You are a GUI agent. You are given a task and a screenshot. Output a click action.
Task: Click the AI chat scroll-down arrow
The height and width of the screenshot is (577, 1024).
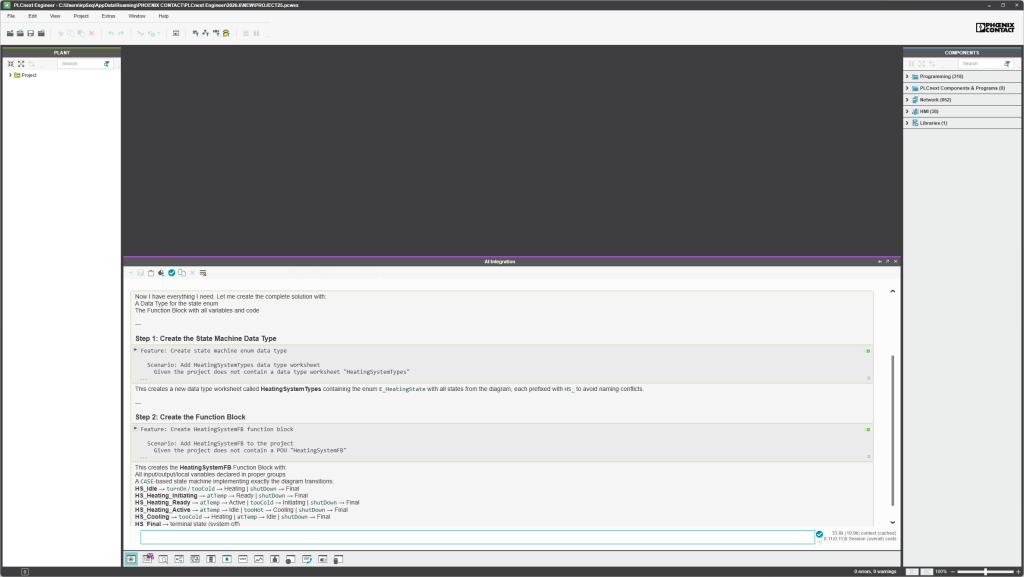pos(892,522)
